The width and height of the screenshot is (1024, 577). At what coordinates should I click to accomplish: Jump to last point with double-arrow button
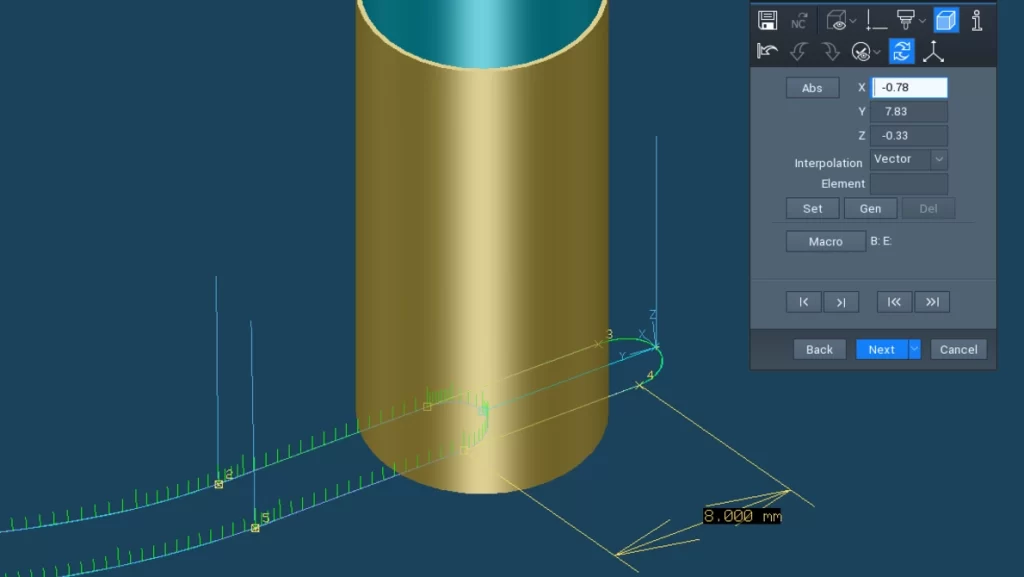pyautogui.click(x=932, y=302)
